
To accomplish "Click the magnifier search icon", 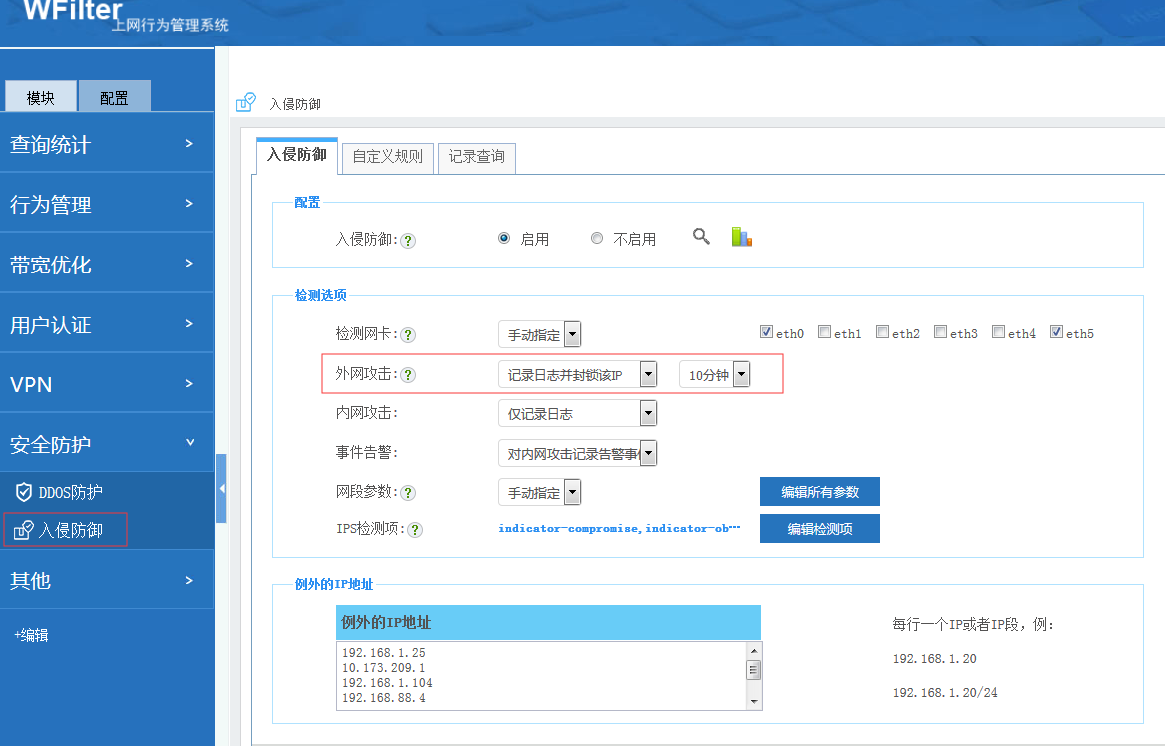I will coord(701,237).
